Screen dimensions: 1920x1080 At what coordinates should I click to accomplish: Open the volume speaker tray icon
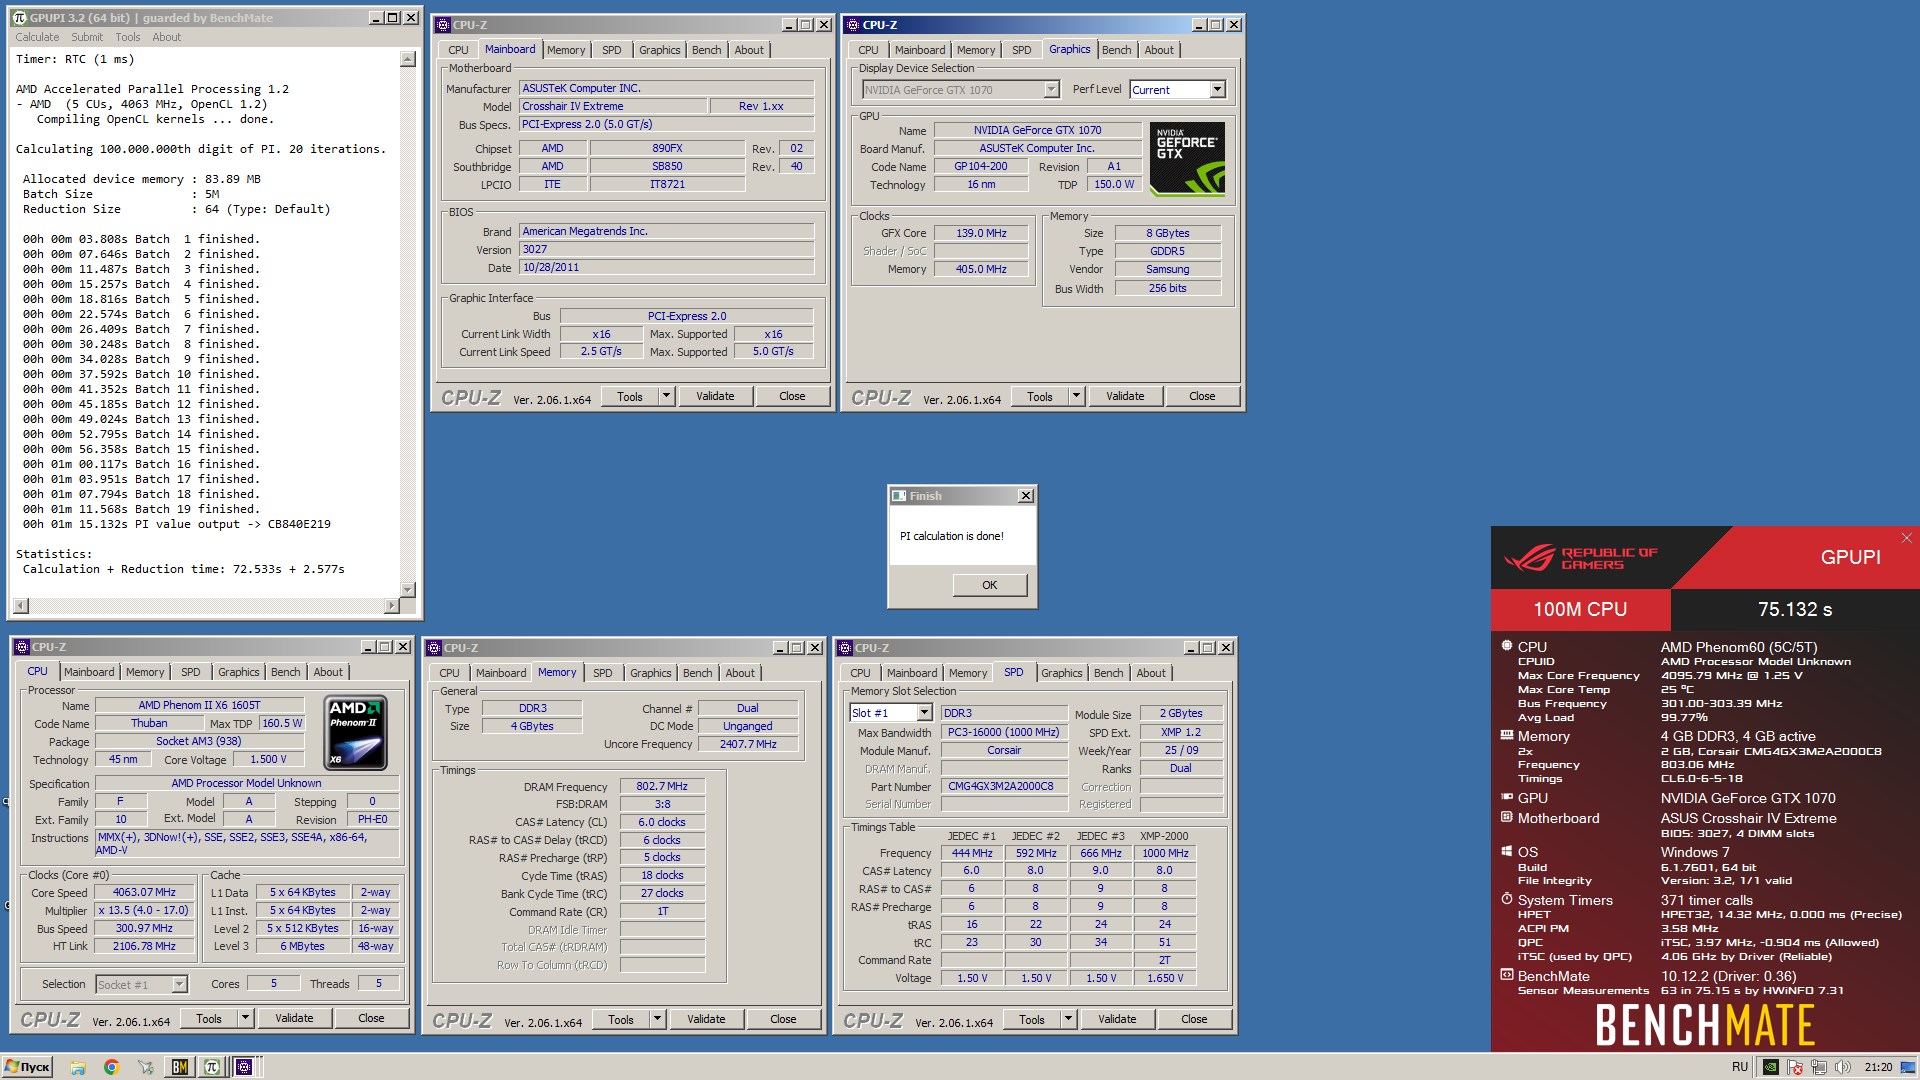click(x=1843, y=1067)
